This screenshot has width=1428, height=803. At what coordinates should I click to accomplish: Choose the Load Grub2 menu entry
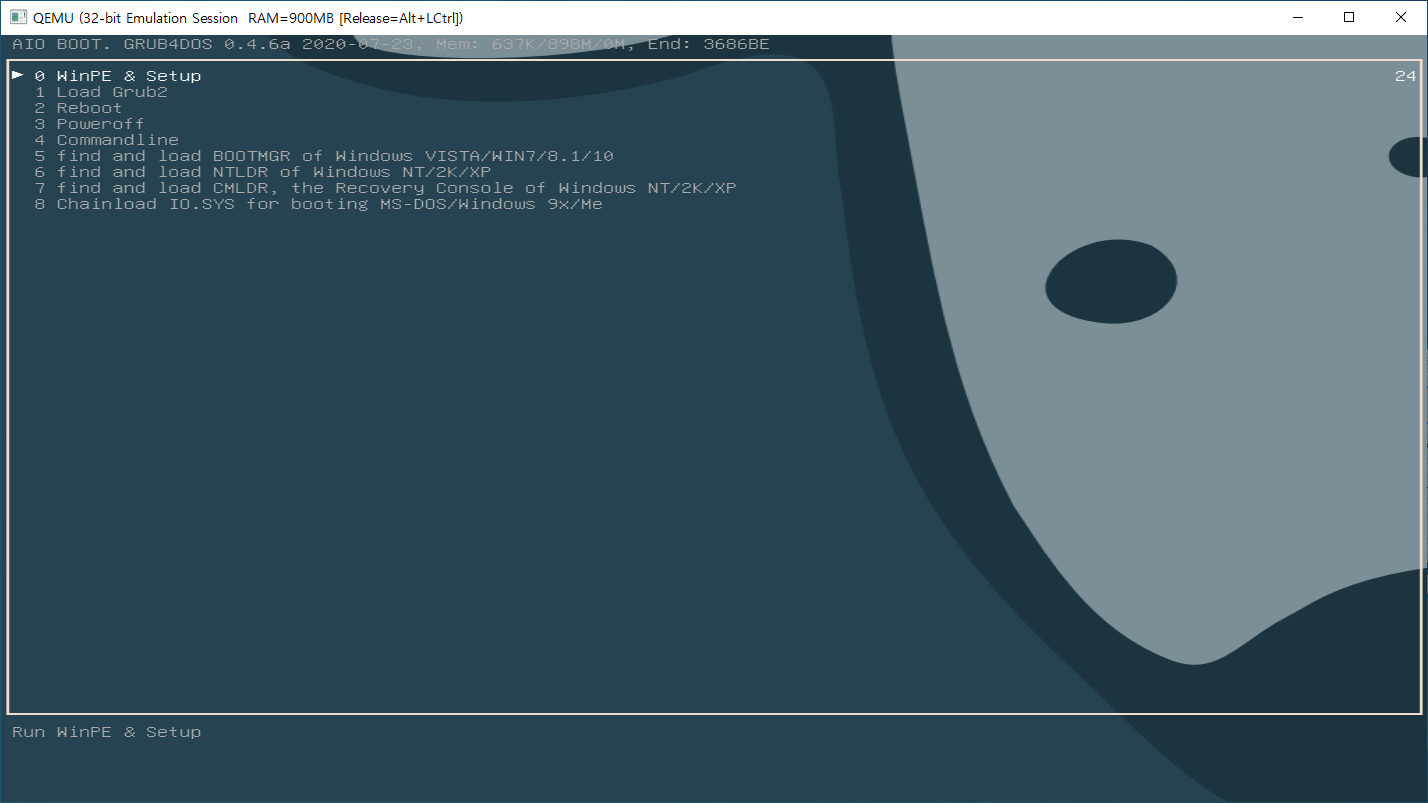coord(101,92)
